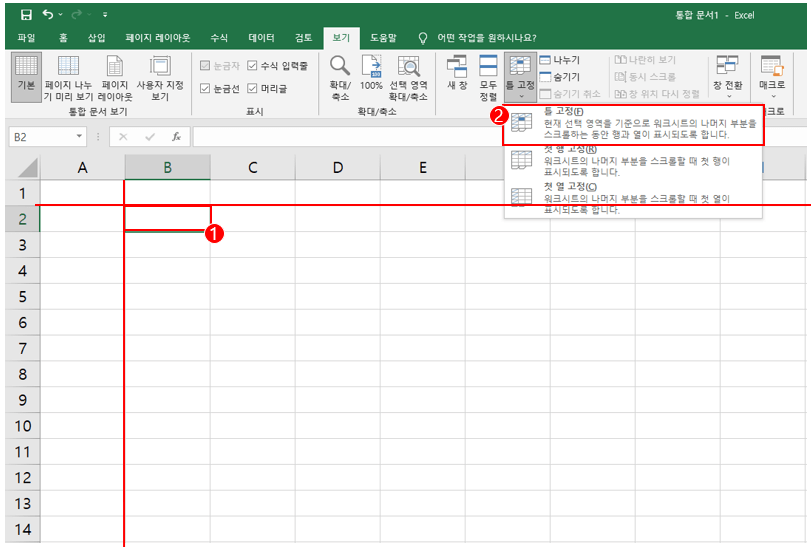Choose 첫 행 고정(R) menu option
This screenshot has height=547, width=811.
click(x=633, y=162)
